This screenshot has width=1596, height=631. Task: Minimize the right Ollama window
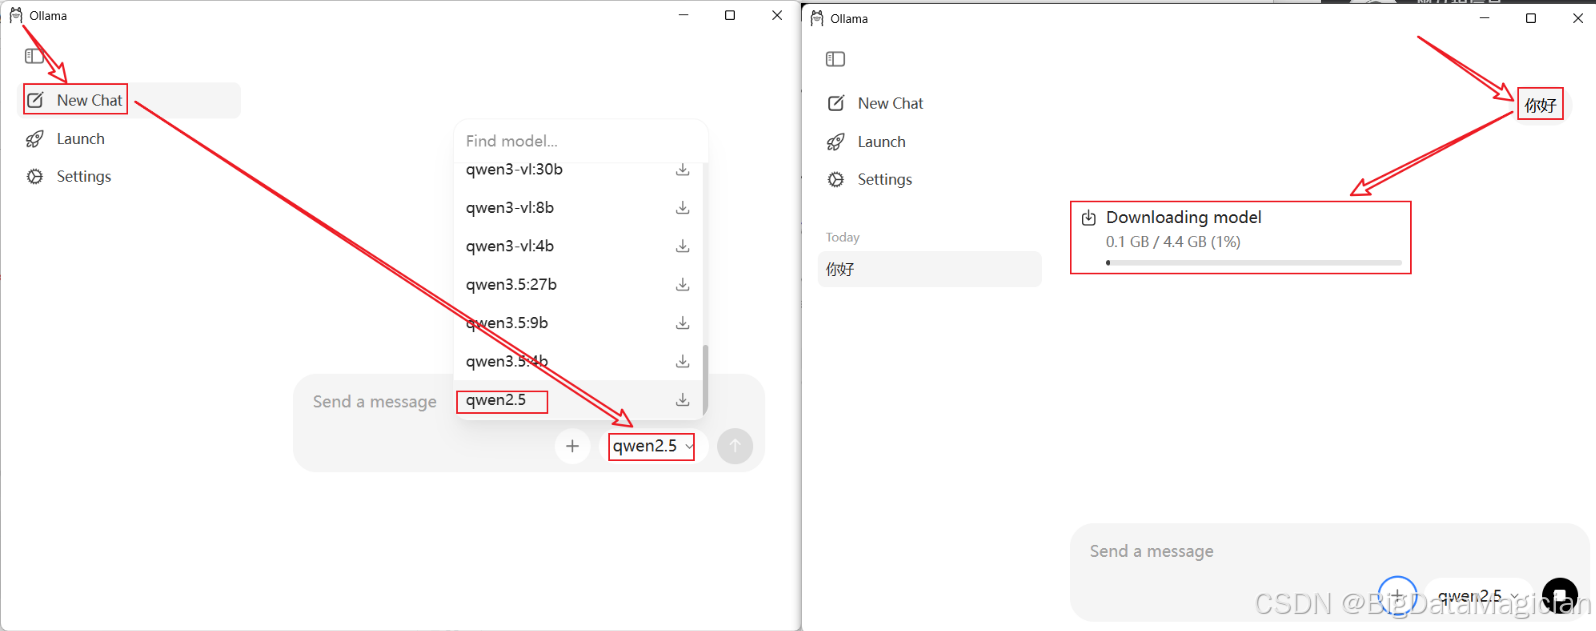pyautogui.click(x=1485, y=18)
